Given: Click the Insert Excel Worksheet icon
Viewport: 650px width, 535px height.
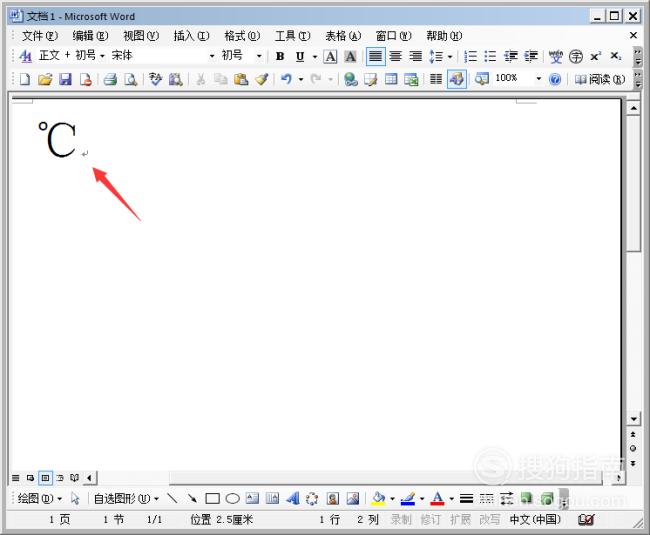Looking at the screenshot, I should (x=411, y=79).
